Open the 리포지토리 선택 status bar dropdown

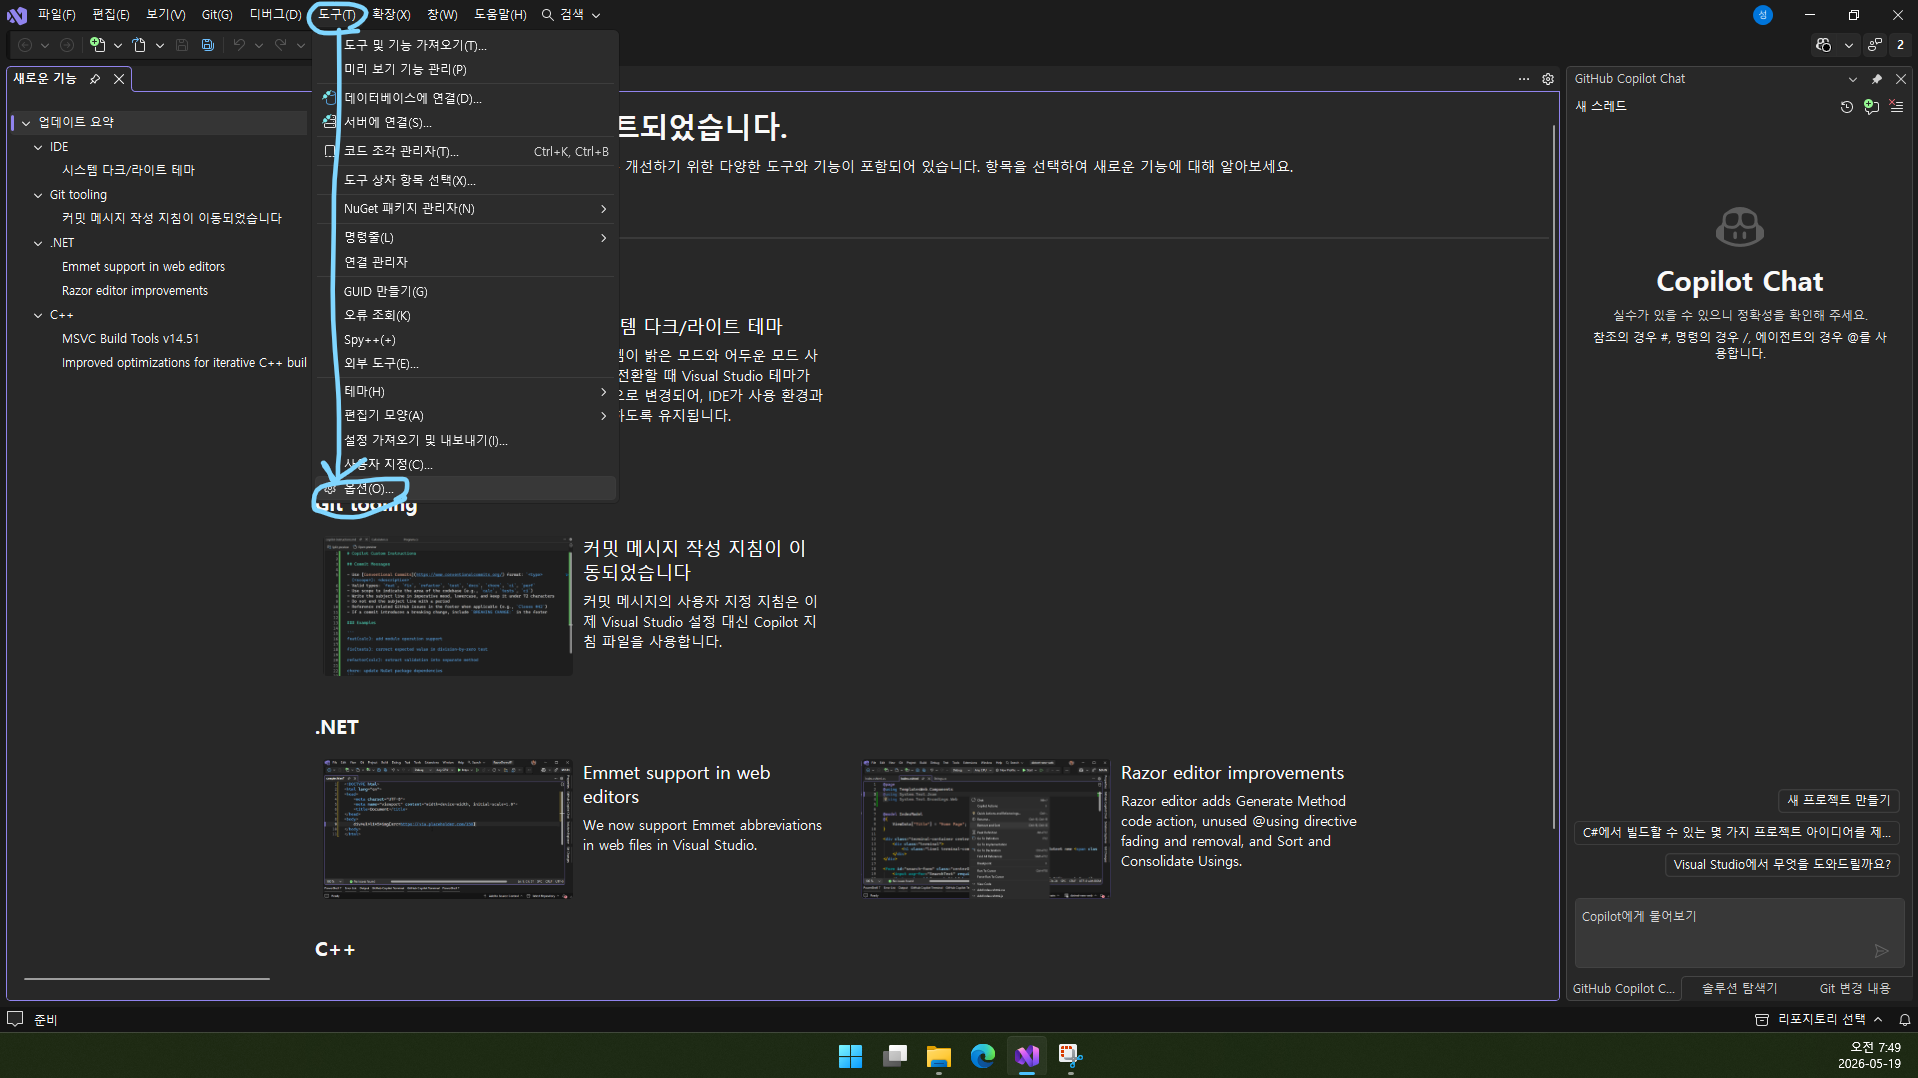pyautogui.click(x=1820, y=1019)
